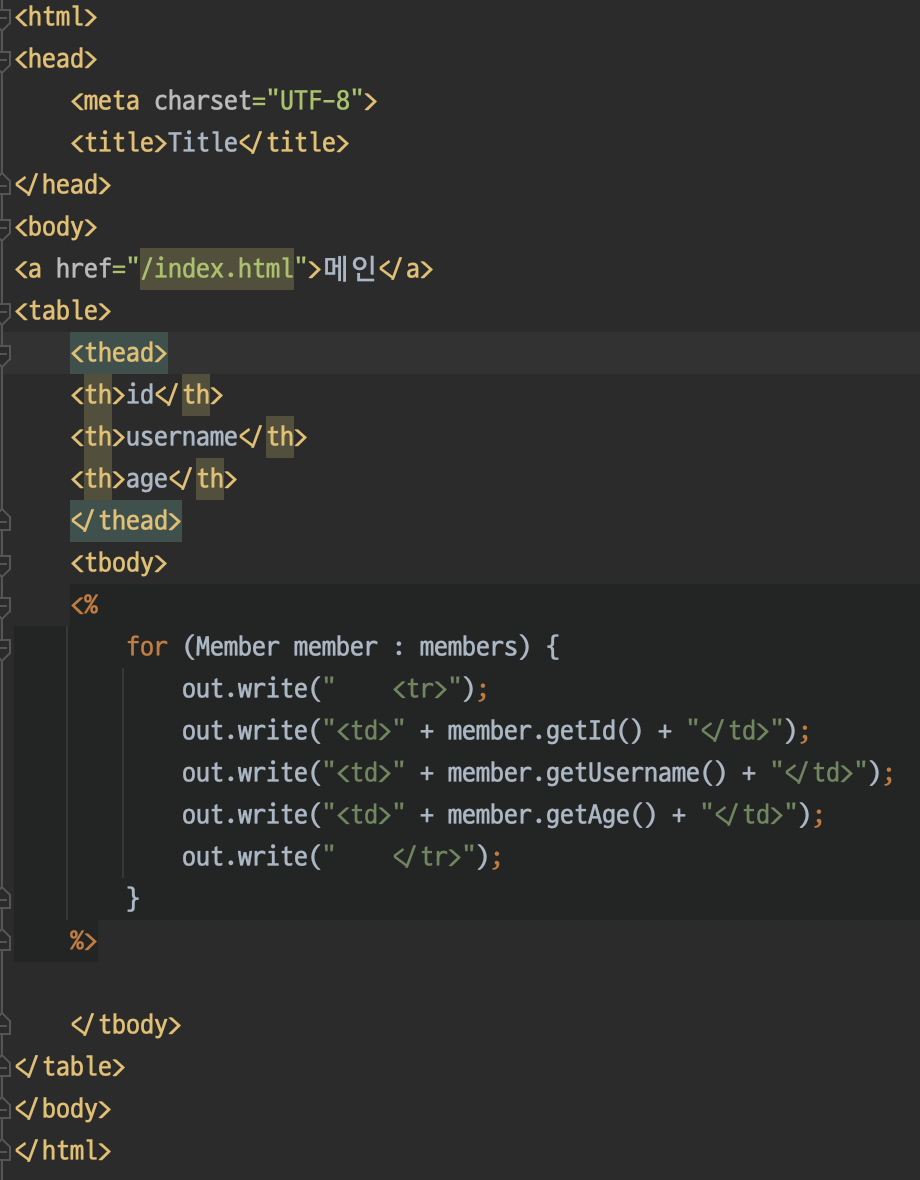Click the members variable in the for loop
The width and height of the screenshot is (920, 1180).
(x=468, y=647)
